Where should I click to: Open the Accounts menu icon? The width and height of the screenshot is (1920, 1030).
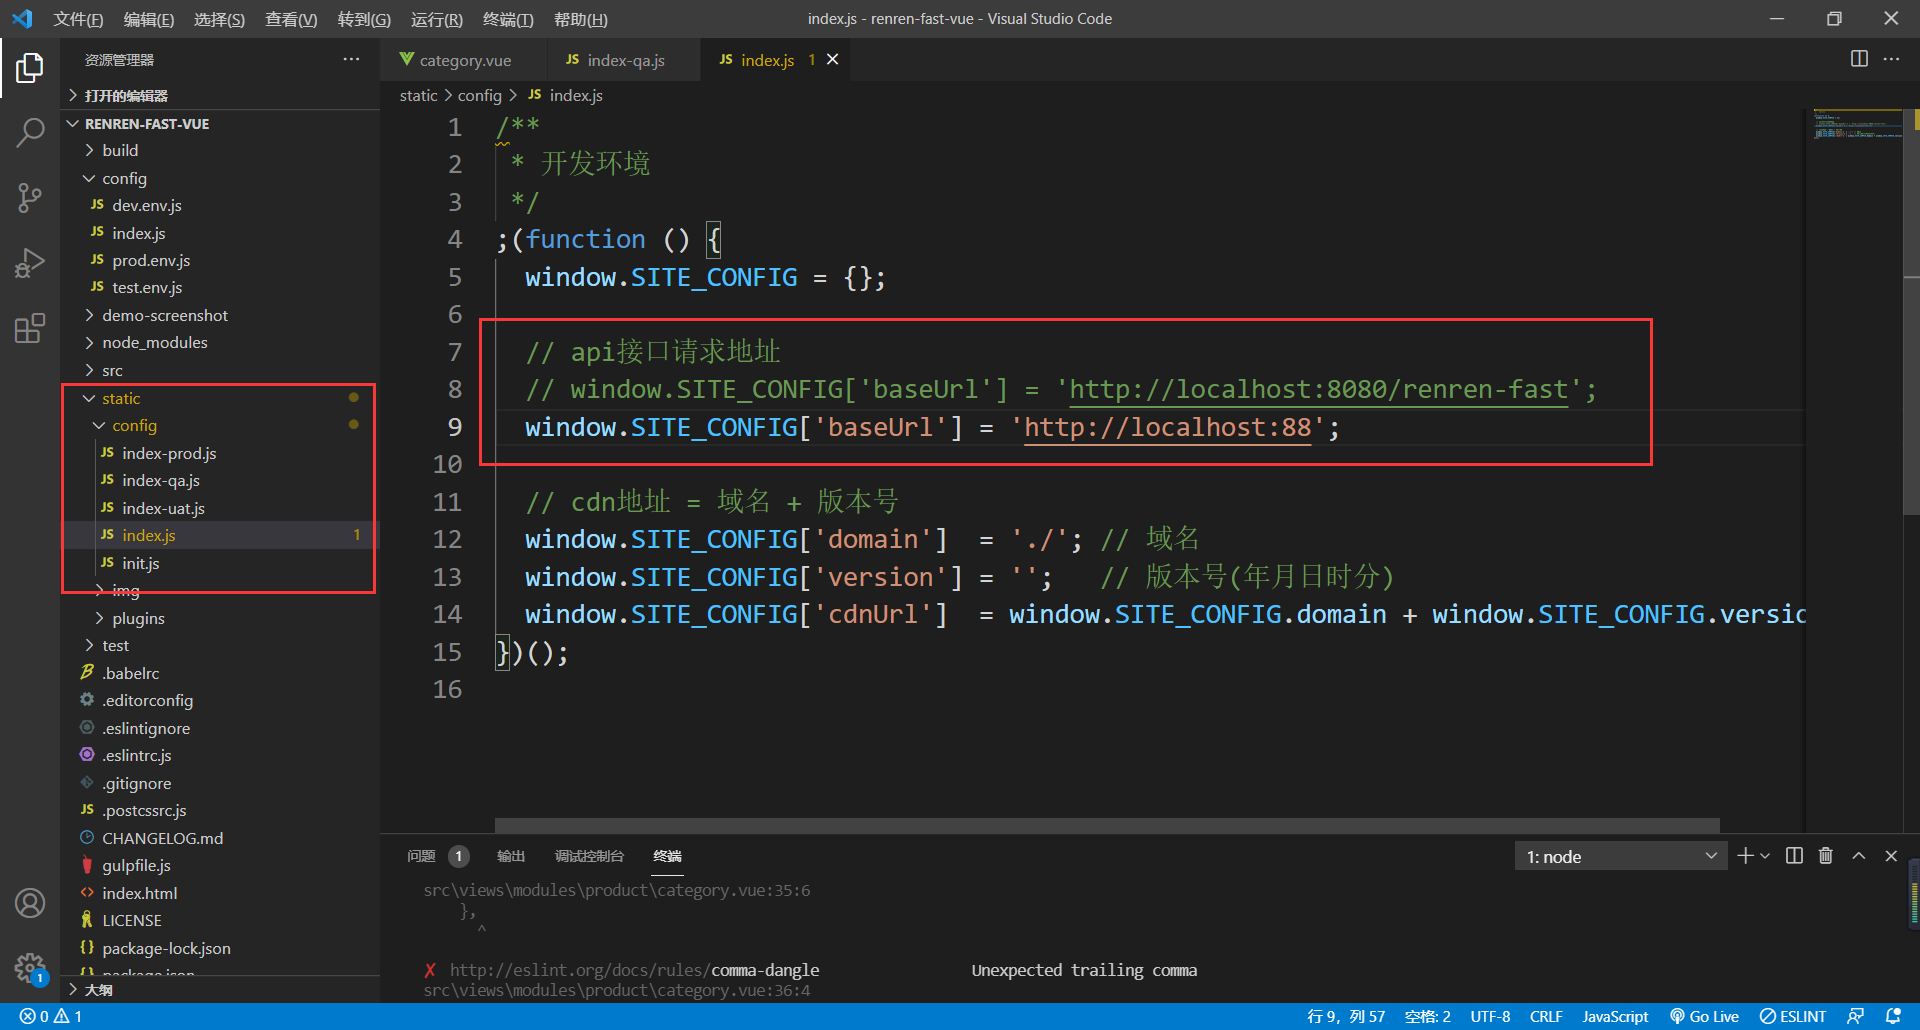click(30, 903)
